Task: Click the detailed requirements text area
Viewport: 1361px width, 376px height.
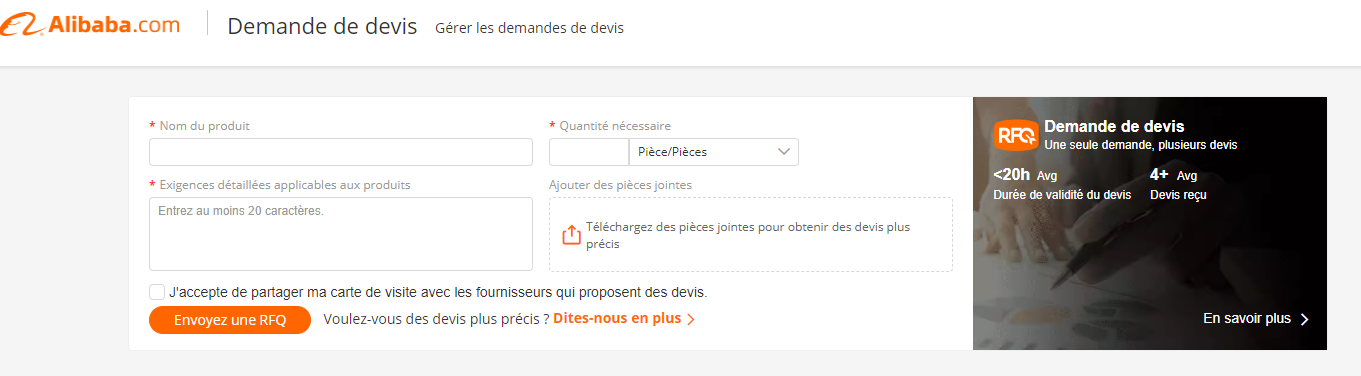Action: coord(341,234)
